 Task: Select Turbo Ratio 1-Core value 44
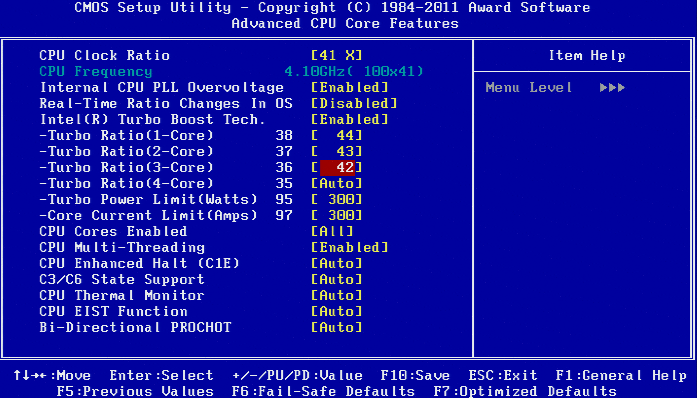tap(336, 136)
